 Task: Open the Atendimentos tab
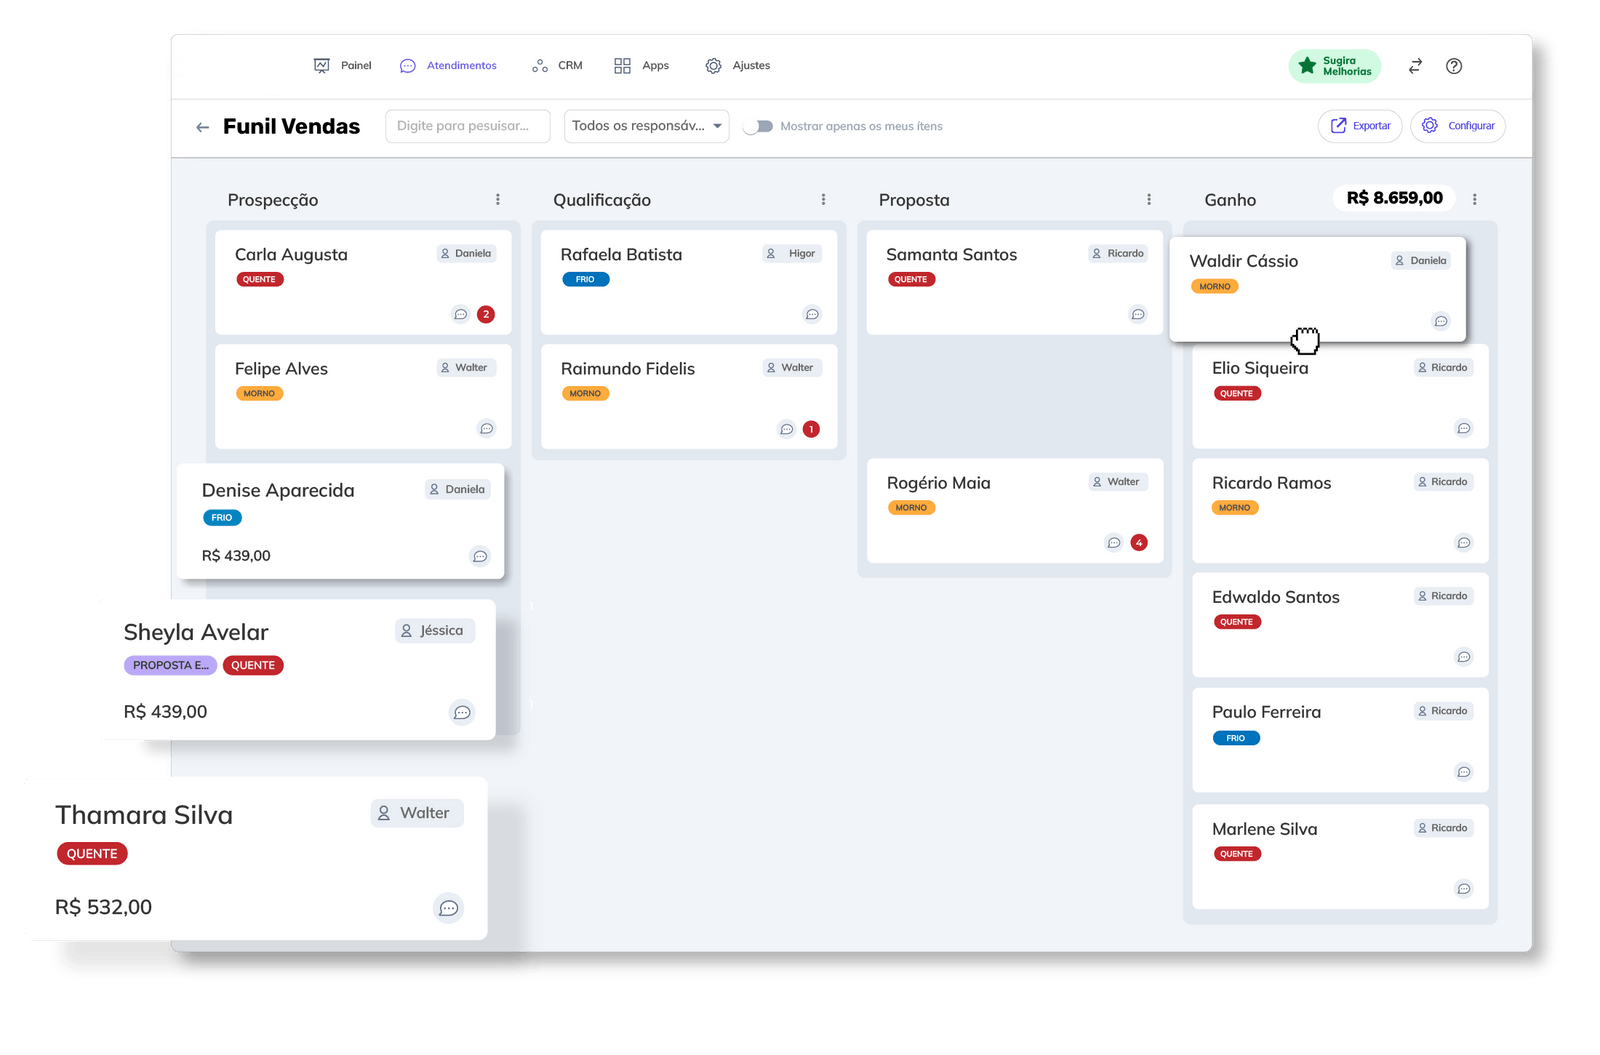[x=448, y=66]
